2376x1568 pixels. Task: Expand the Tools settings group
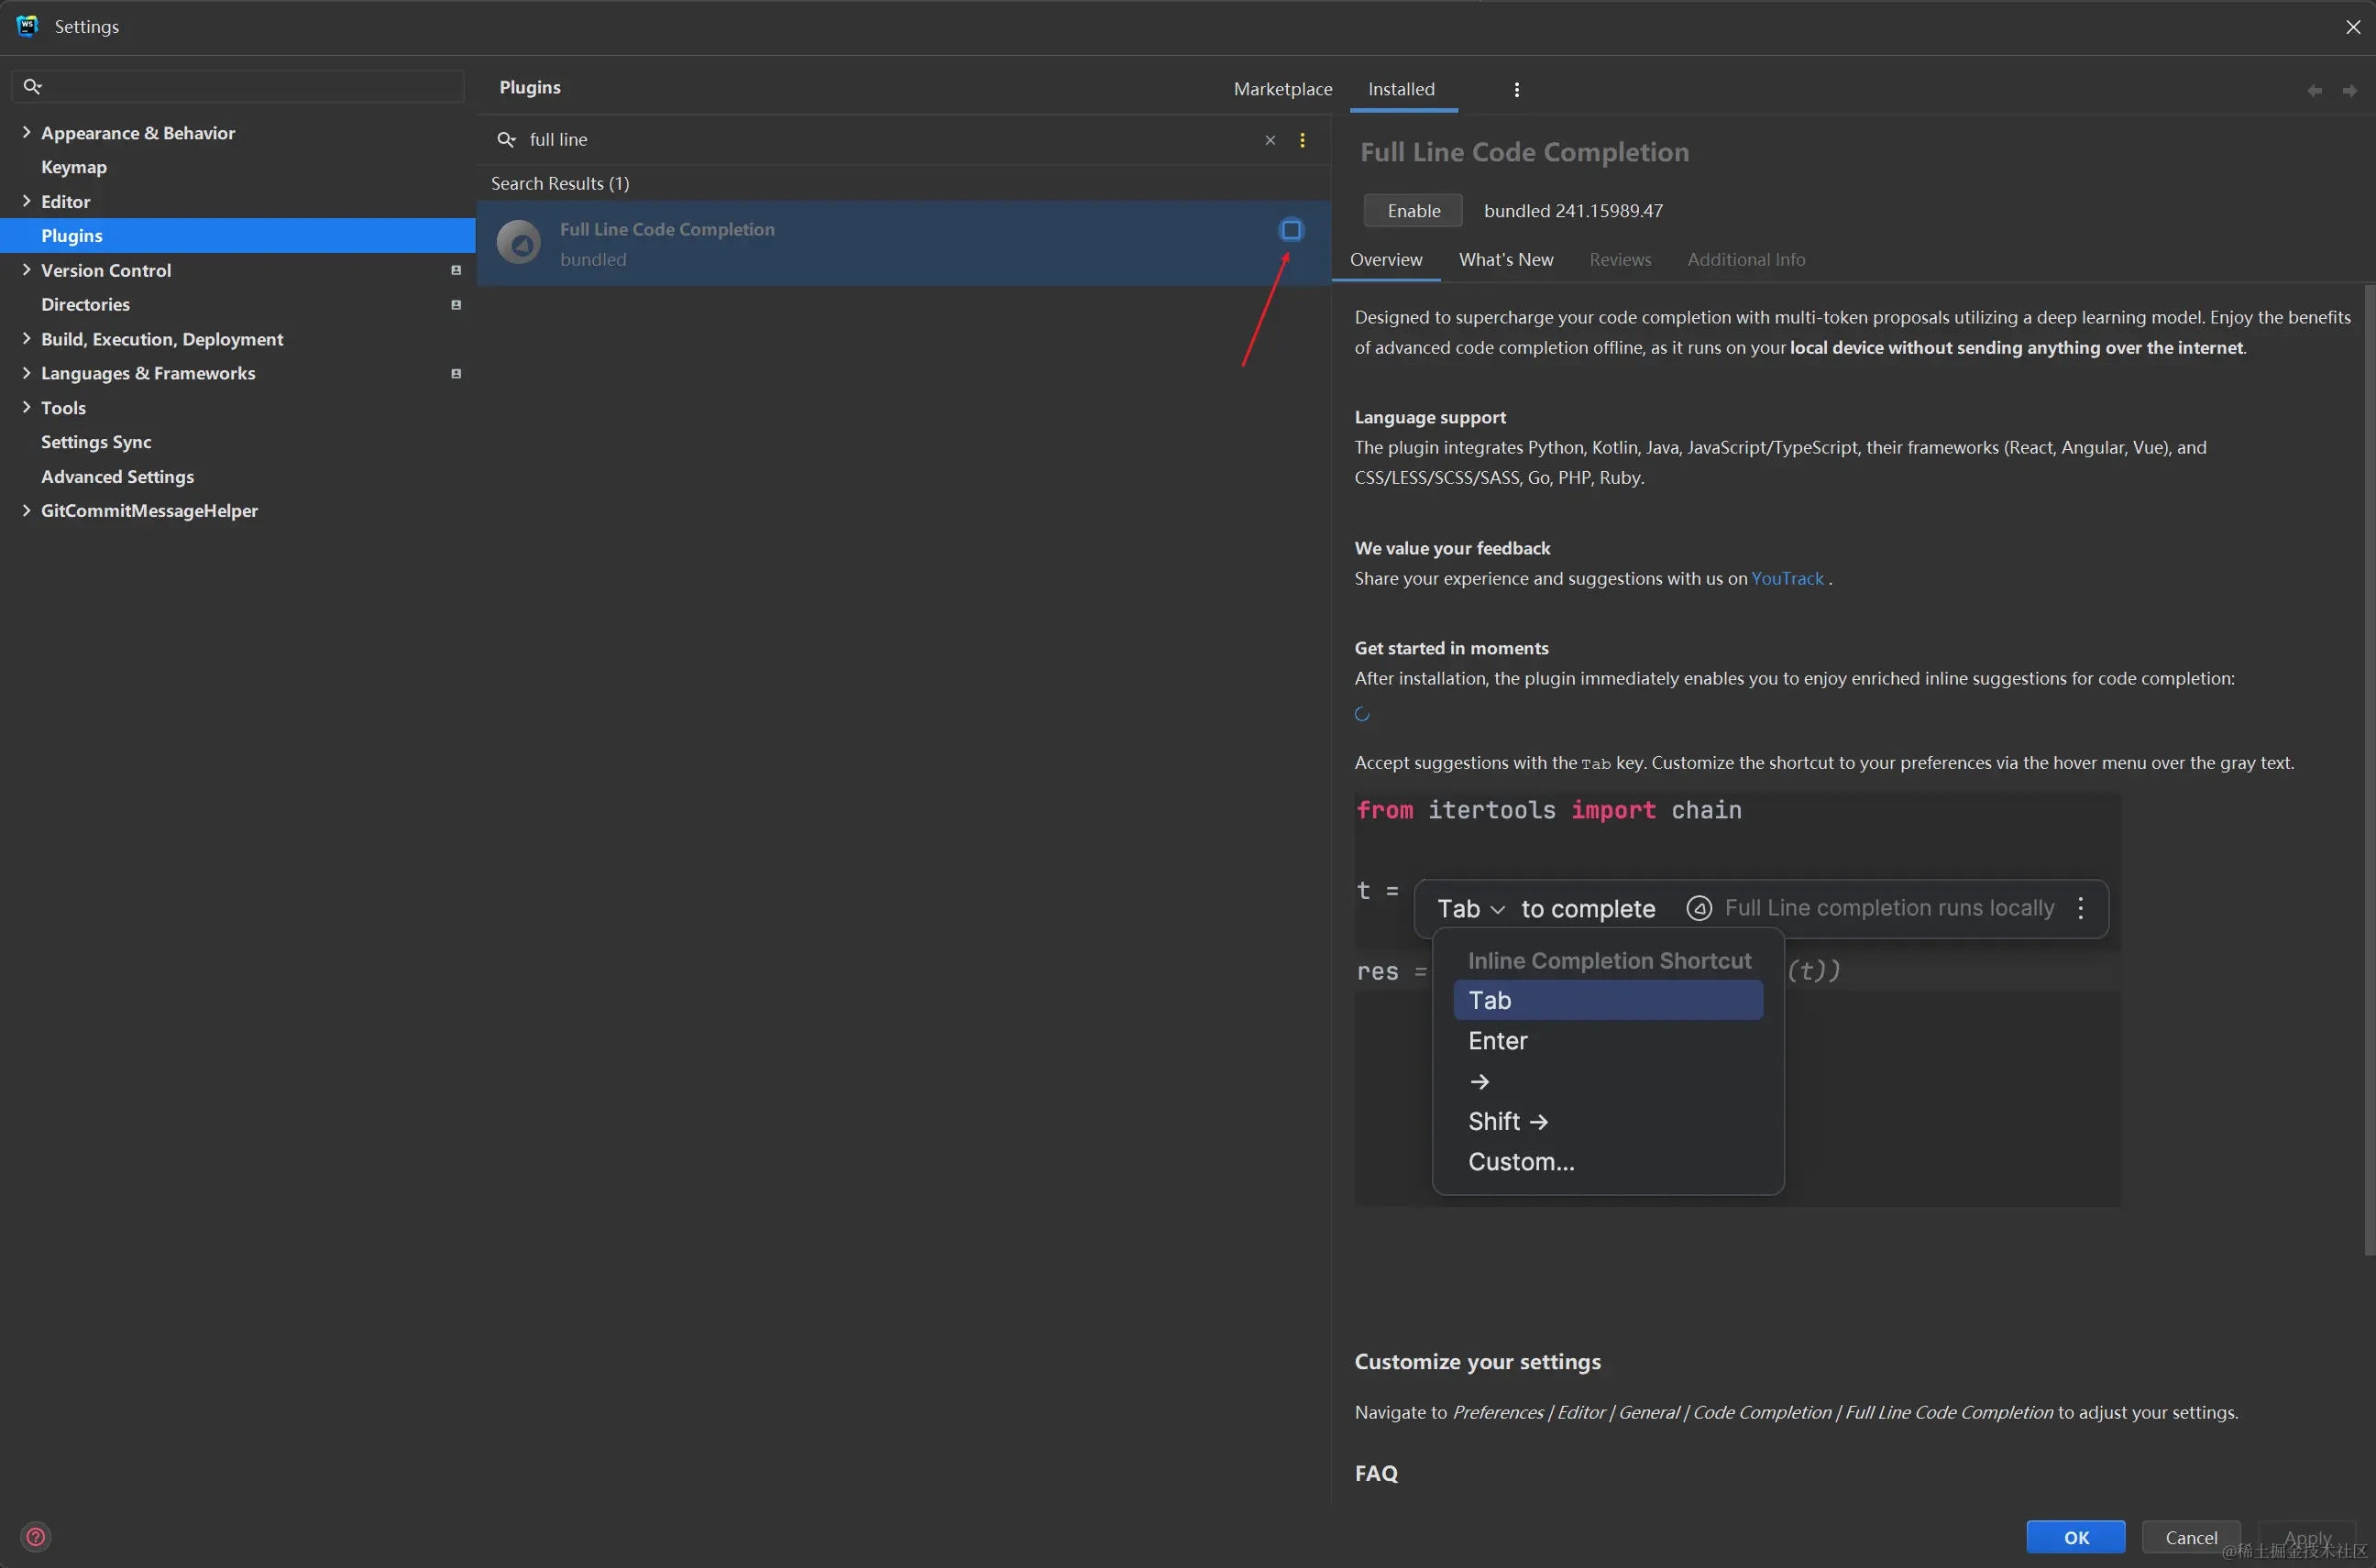[x=26, y=407]
